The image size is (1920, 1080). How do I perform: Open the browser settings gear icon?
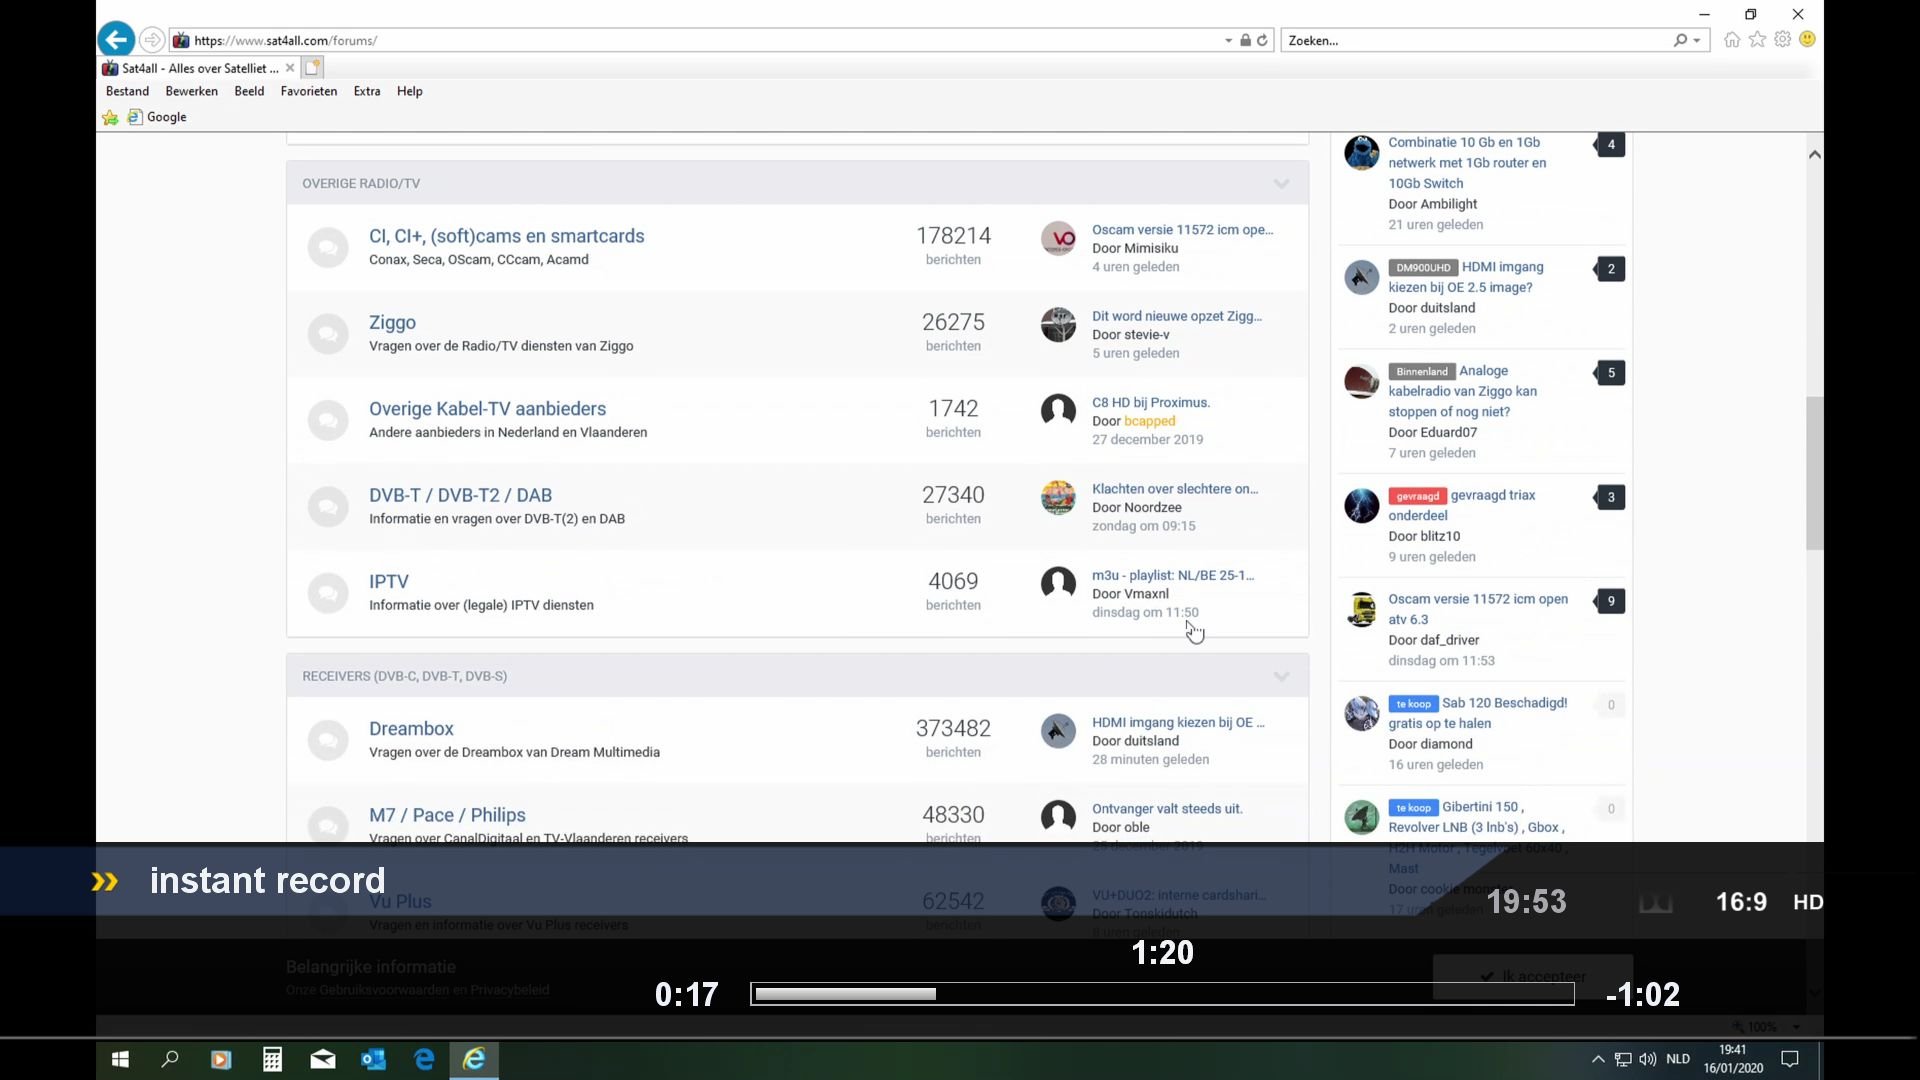(1782, 40)
